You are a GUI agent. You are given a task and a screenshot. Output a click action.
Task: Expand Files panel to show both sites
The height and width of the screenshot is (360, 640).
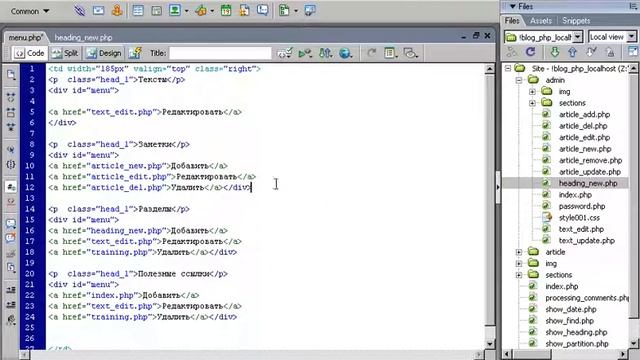[x=633, y=52]
